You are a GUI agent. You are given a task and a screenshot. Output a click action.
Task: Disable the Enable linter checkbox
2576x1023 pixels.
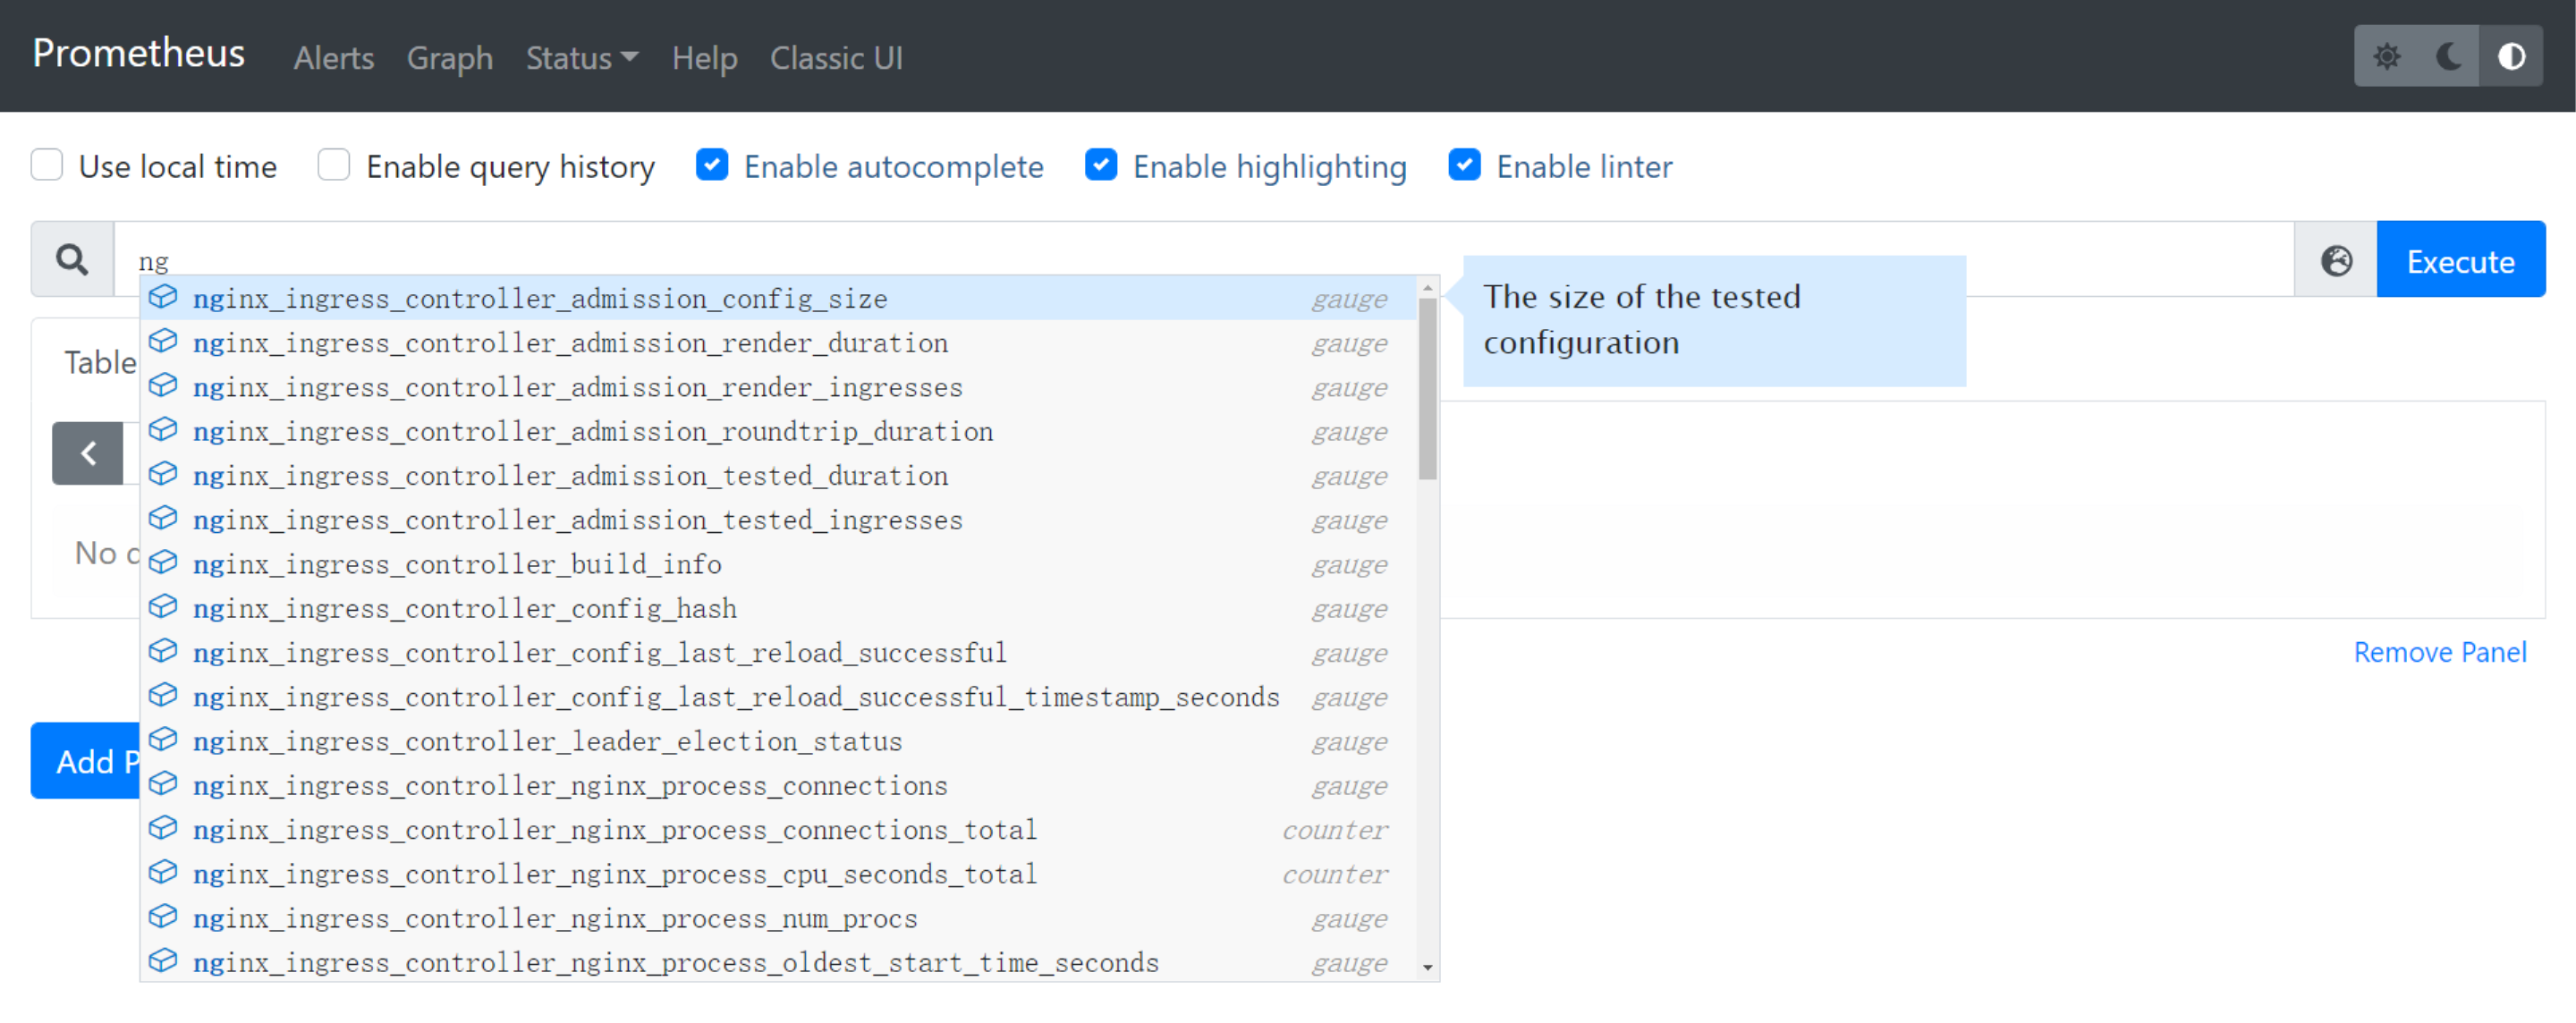(1464, 165)
